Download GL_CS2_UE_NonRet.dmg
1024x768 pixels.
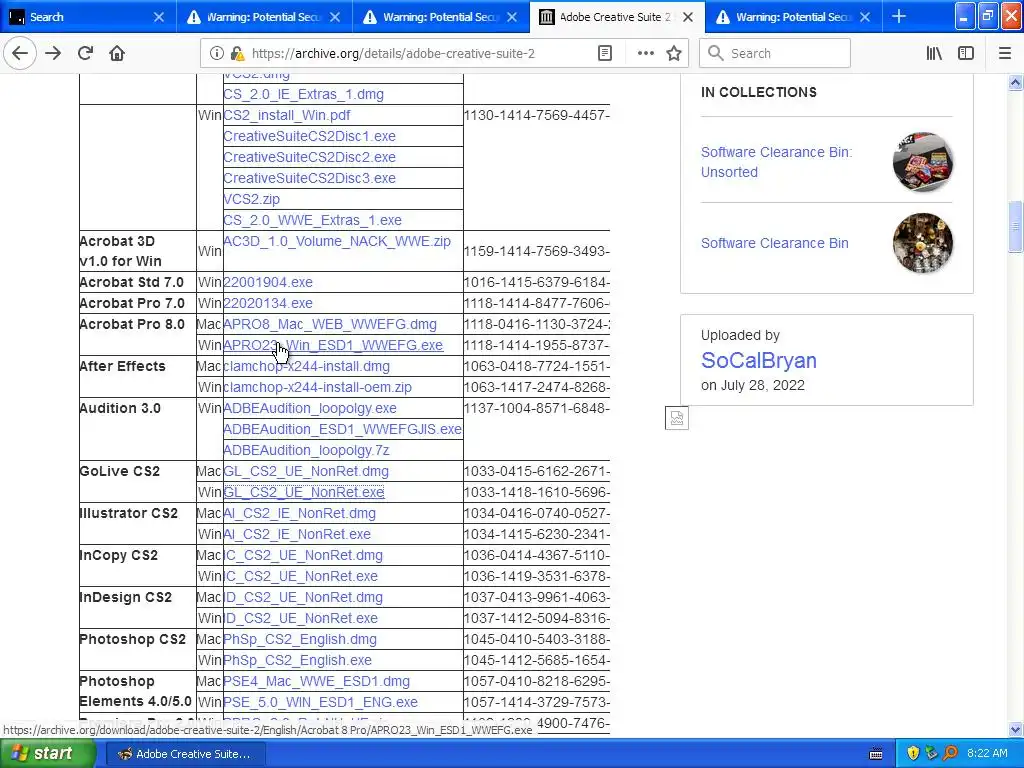pyautogui.click(x=306, y=471)
